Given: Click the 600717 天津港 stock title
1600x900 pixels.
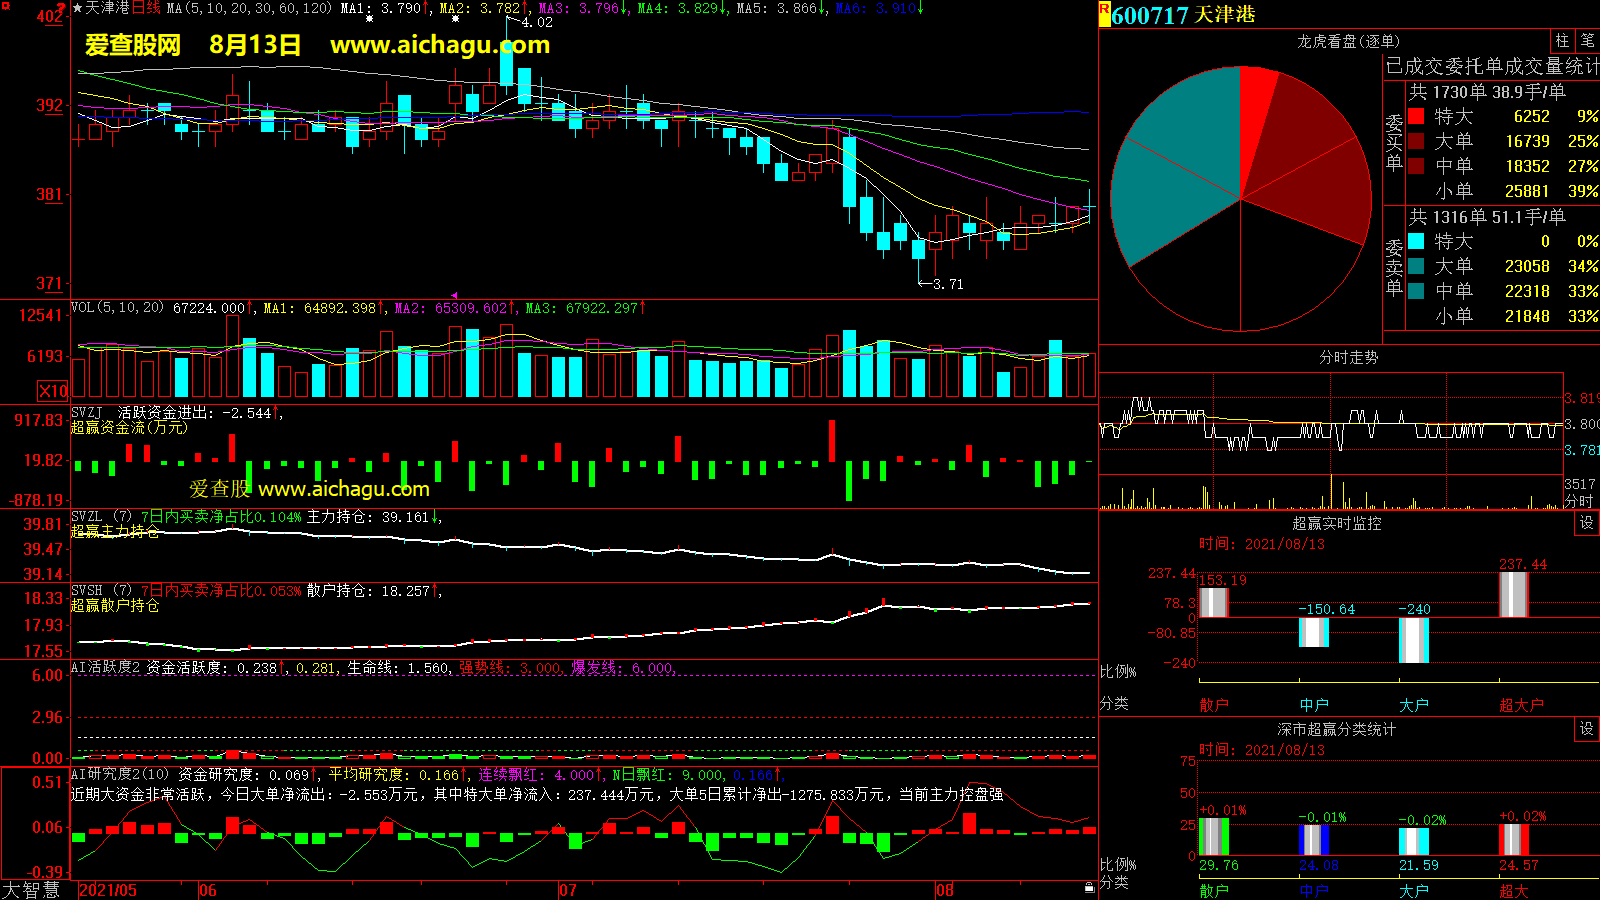Looking at the screenshot, I should pos(1183,15).
